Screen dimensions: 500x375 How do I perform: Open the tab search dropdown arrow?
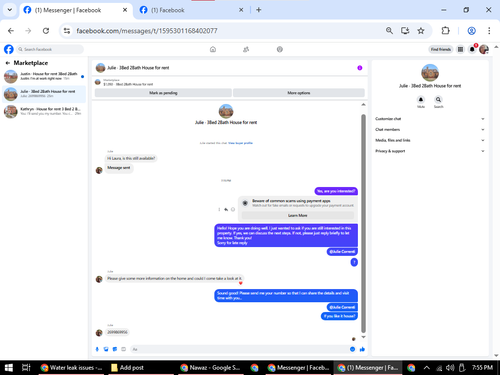(x=10, y=10)
